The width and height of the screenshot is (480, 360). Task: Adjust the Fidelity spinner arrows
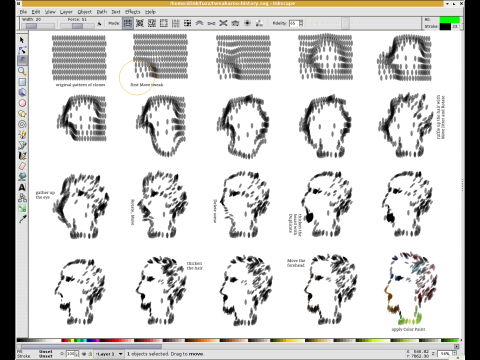point(301,23)
